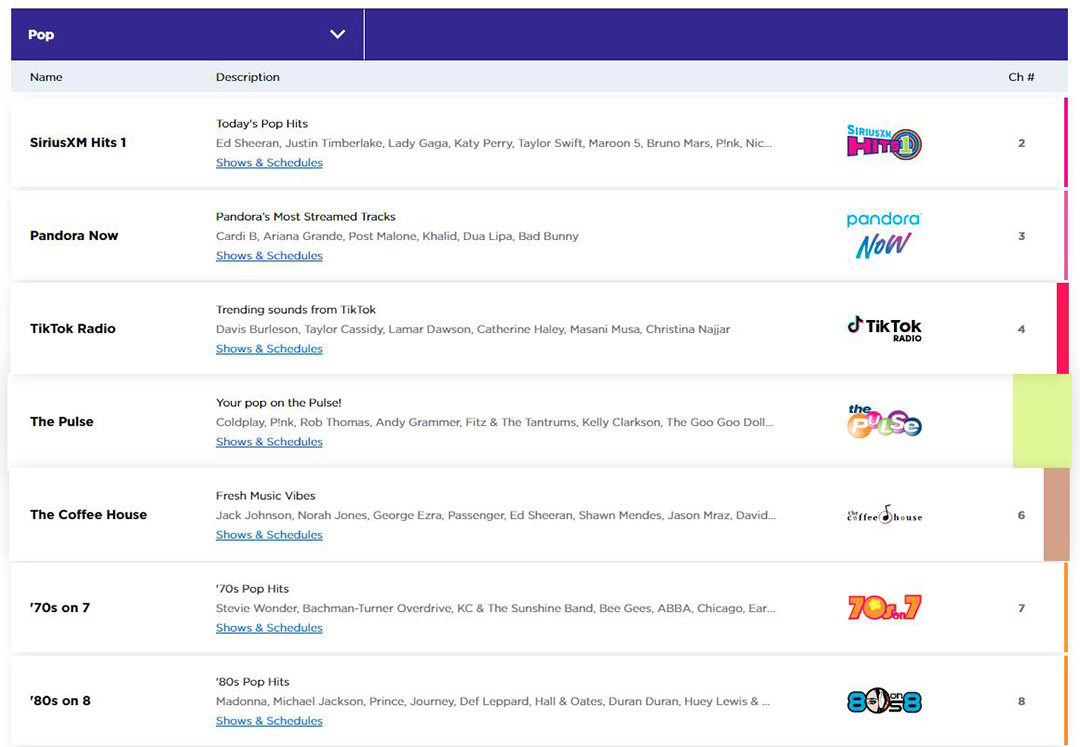Click the SiriusXM Hits 1 logo
The image size is (1080, 747).
[x=884, y=143]
